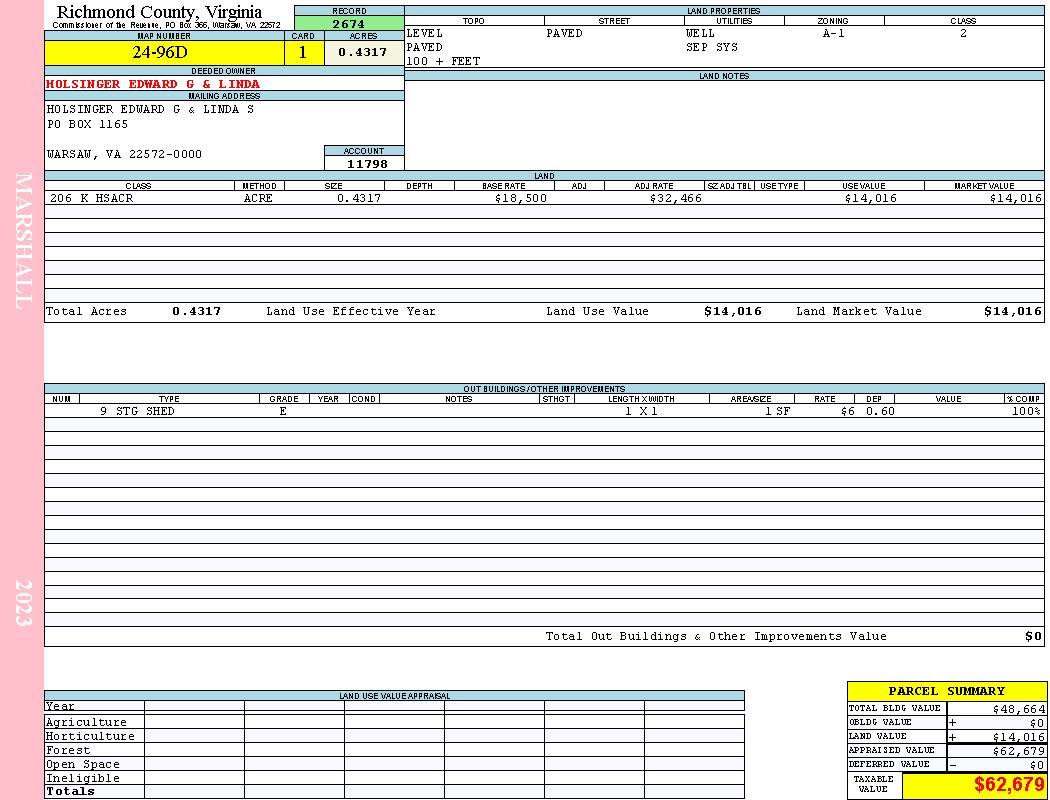Click account number 11798
The width and height of the screenshot is (1050, 800).
pos(367,164)
